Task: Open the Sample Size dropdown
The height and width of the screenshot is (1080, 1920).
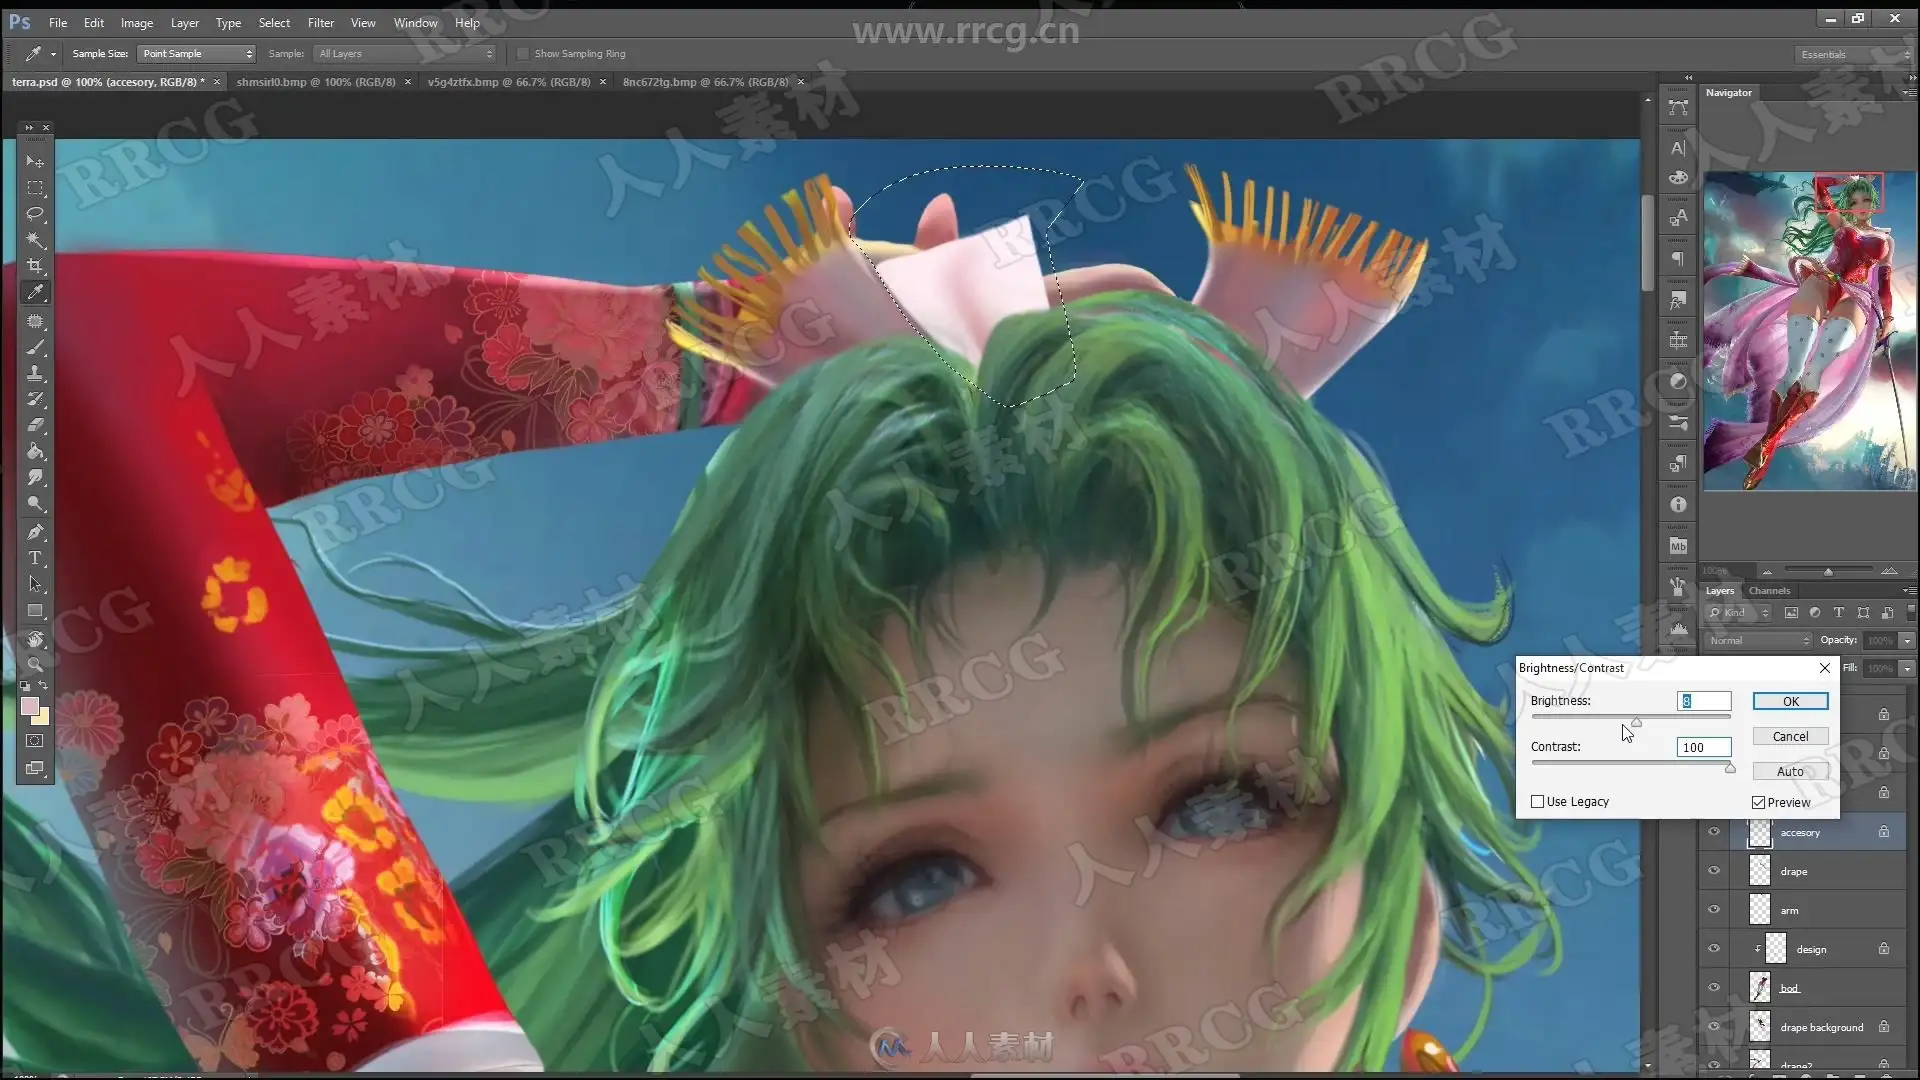Action: coord(196,54)
